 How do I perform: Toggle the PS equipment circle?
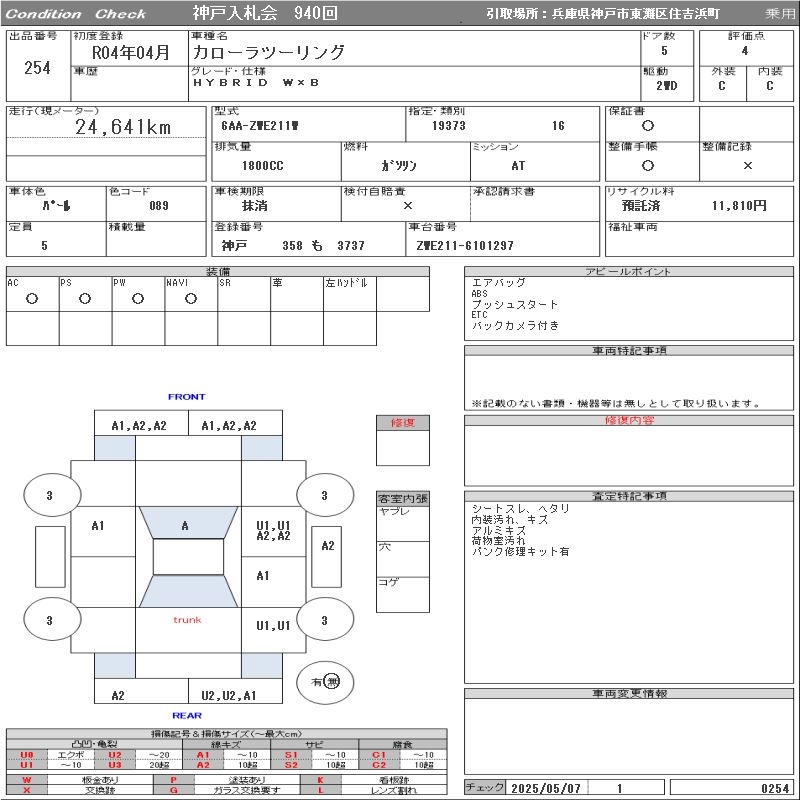pyautogui.click(x=85, y=298)
